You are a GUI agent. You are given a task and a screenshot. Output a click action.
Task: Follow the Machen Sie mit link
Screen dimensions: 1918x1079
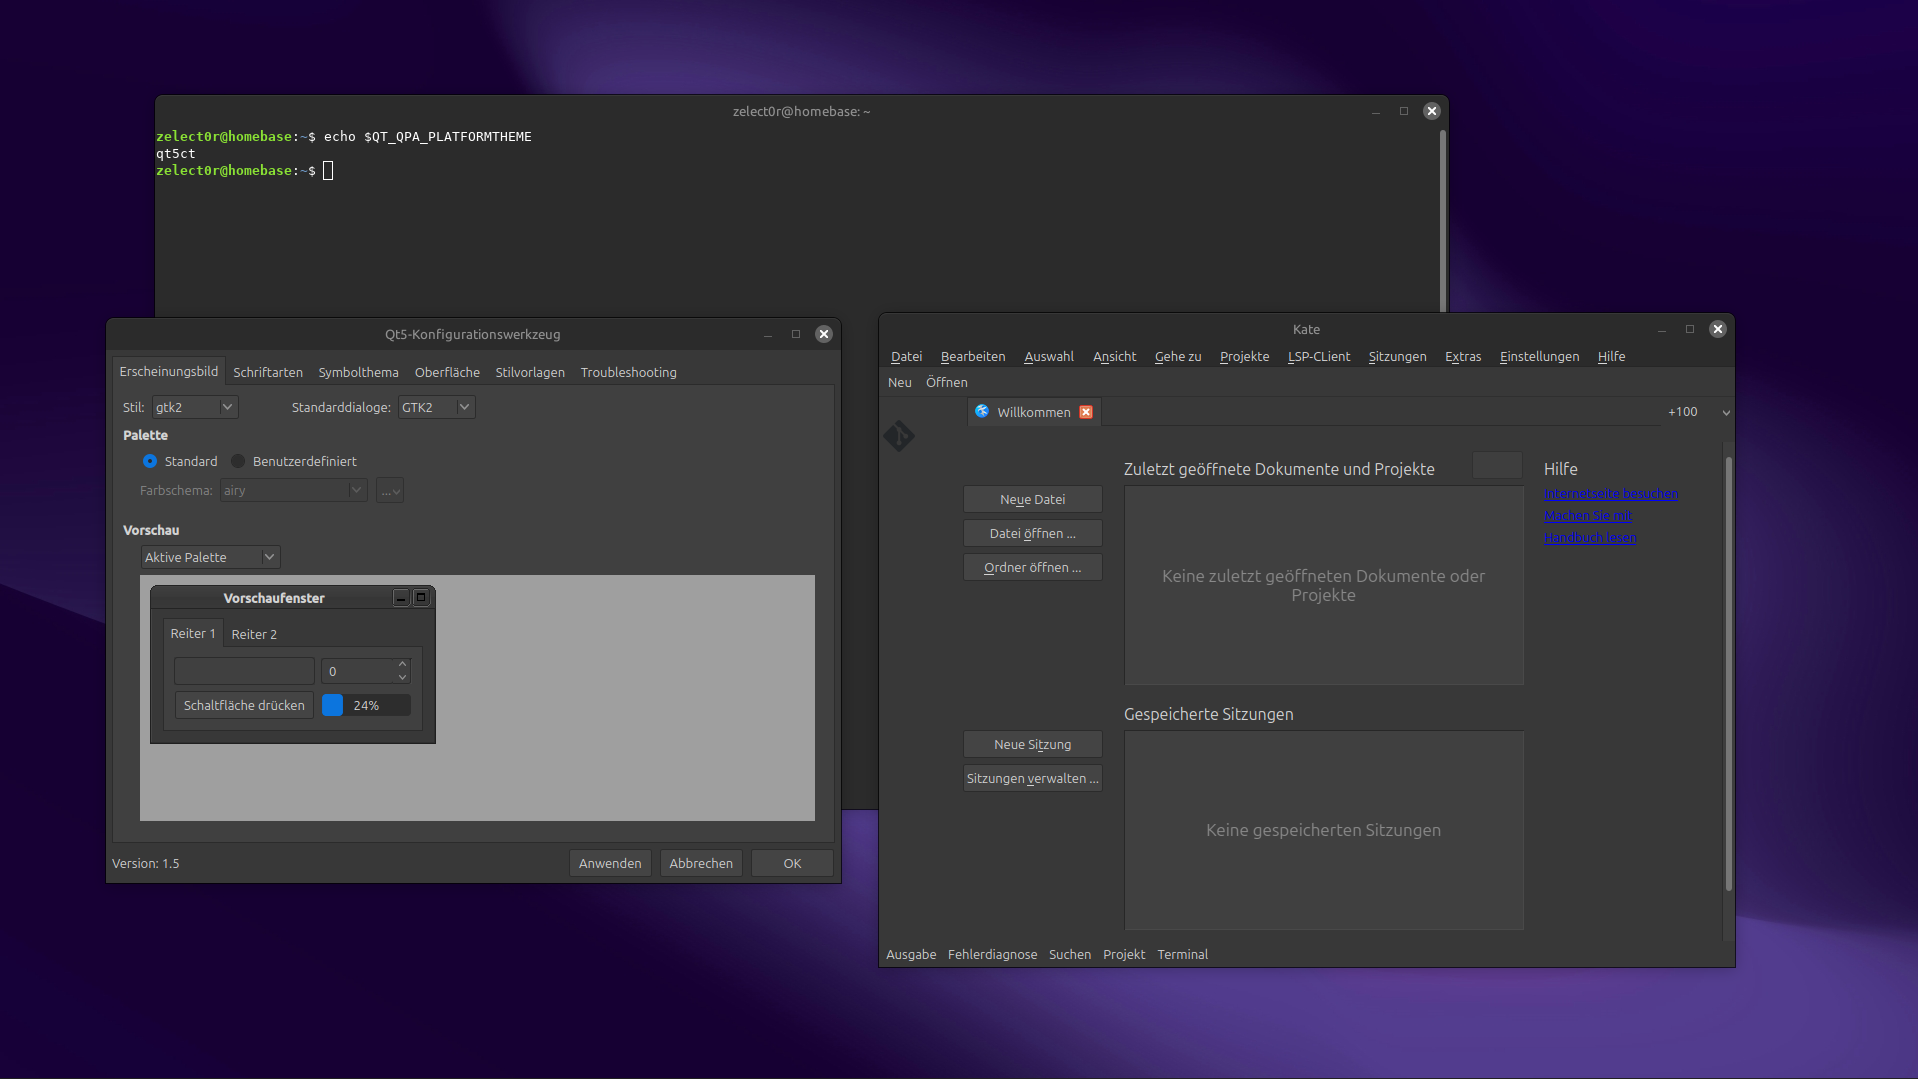(x=1588, y=515)
